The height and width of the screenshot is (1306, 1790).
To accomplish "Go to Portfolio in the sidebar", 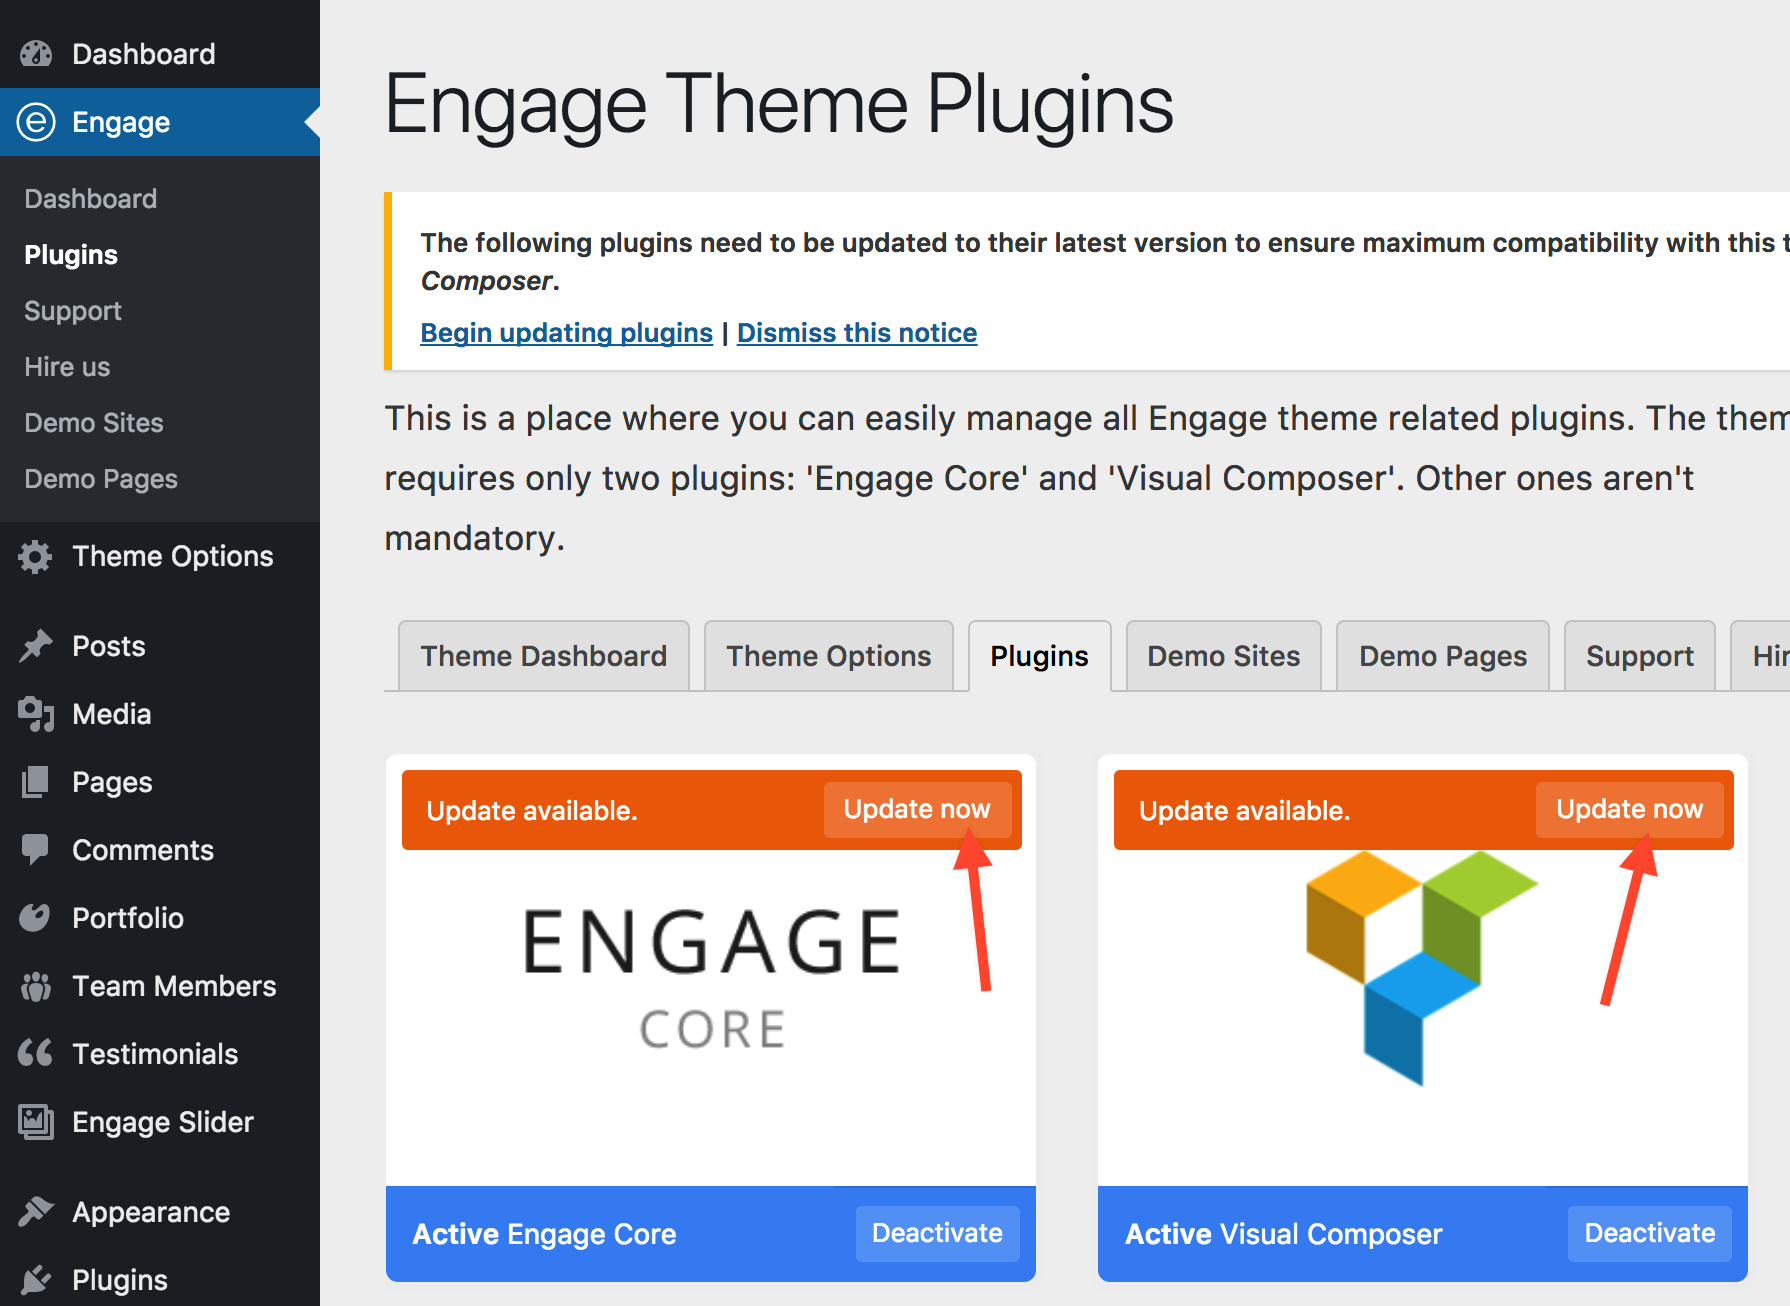I will click(x=160, y=918).
